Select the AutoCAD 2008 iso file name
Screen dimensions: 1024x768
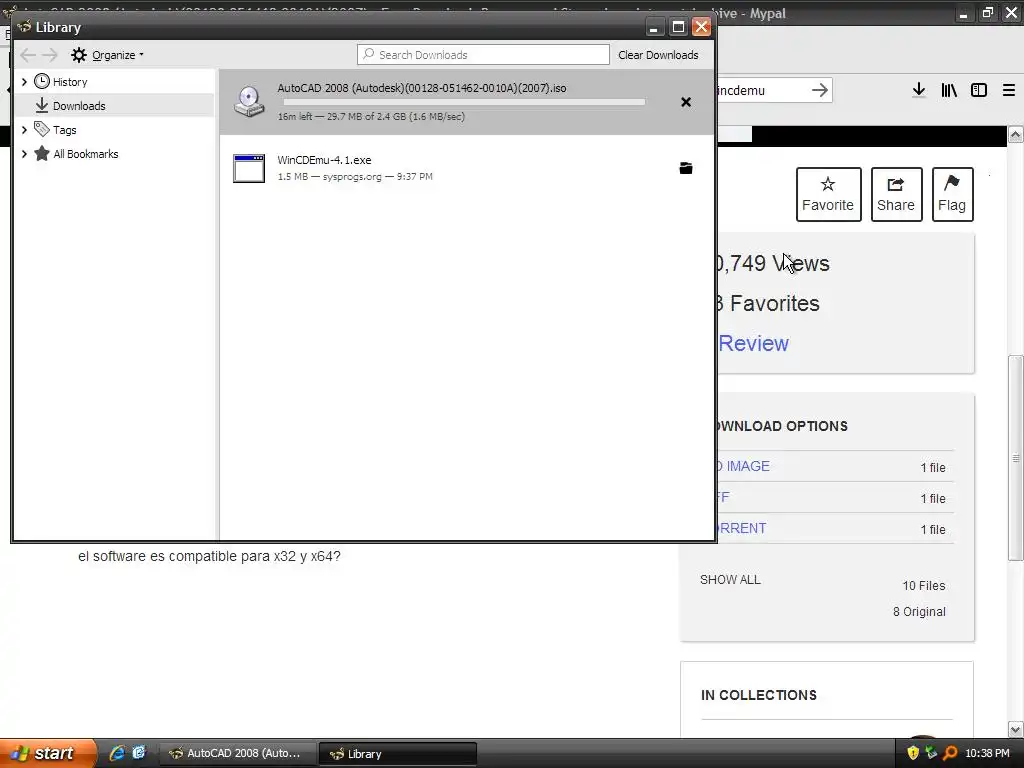[x=422, y=88]
